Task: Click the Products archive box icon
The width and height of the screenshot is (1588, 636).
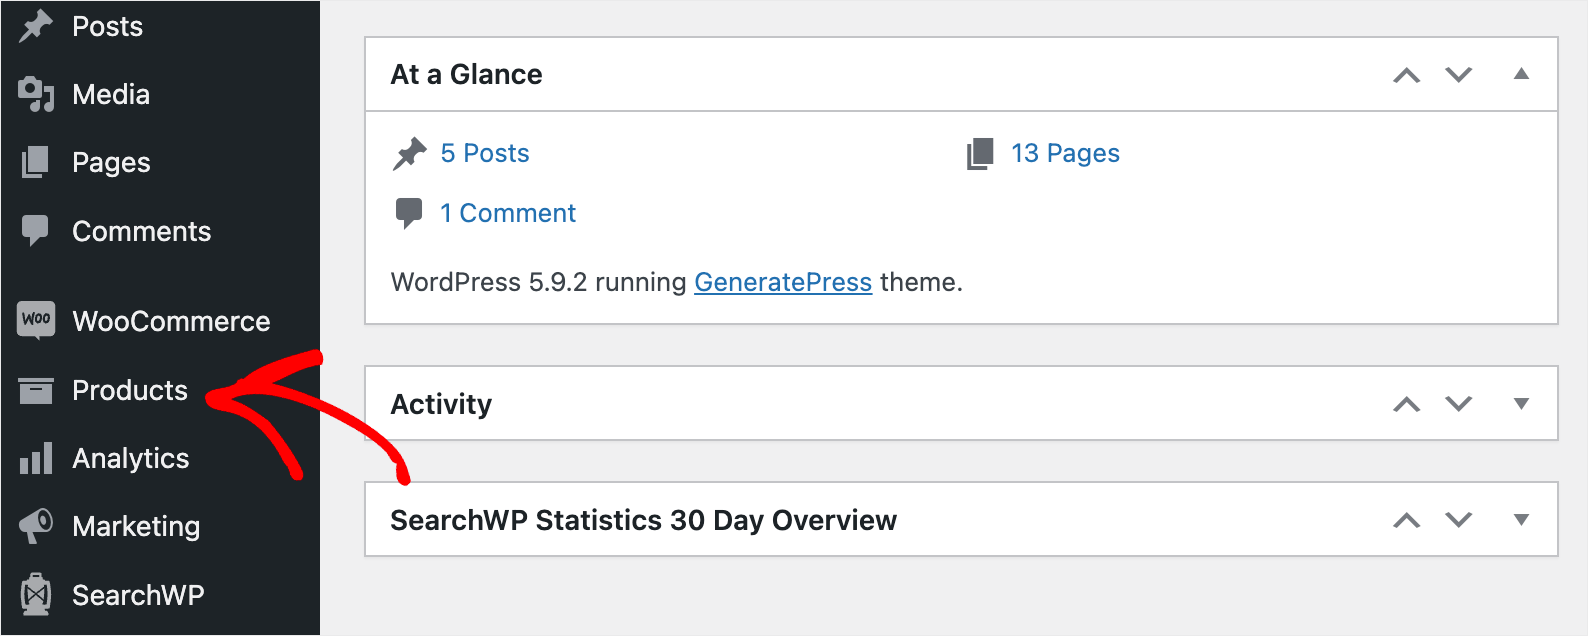Action: point(36,390)
